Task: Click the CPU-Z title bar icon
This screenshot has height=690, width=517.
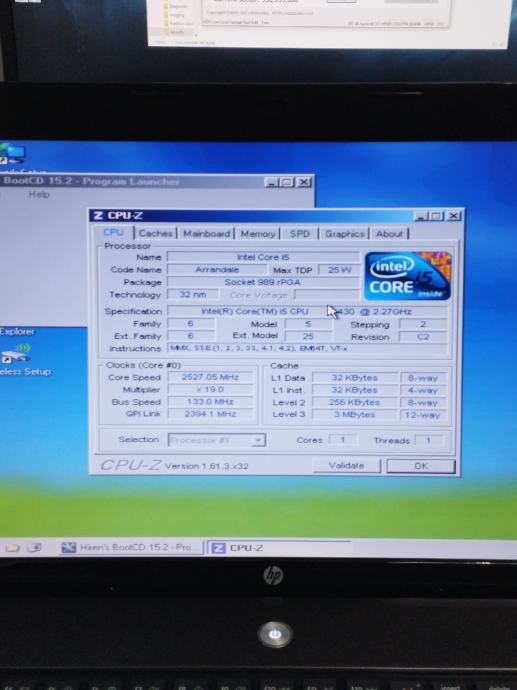Action: click(98, 215)
